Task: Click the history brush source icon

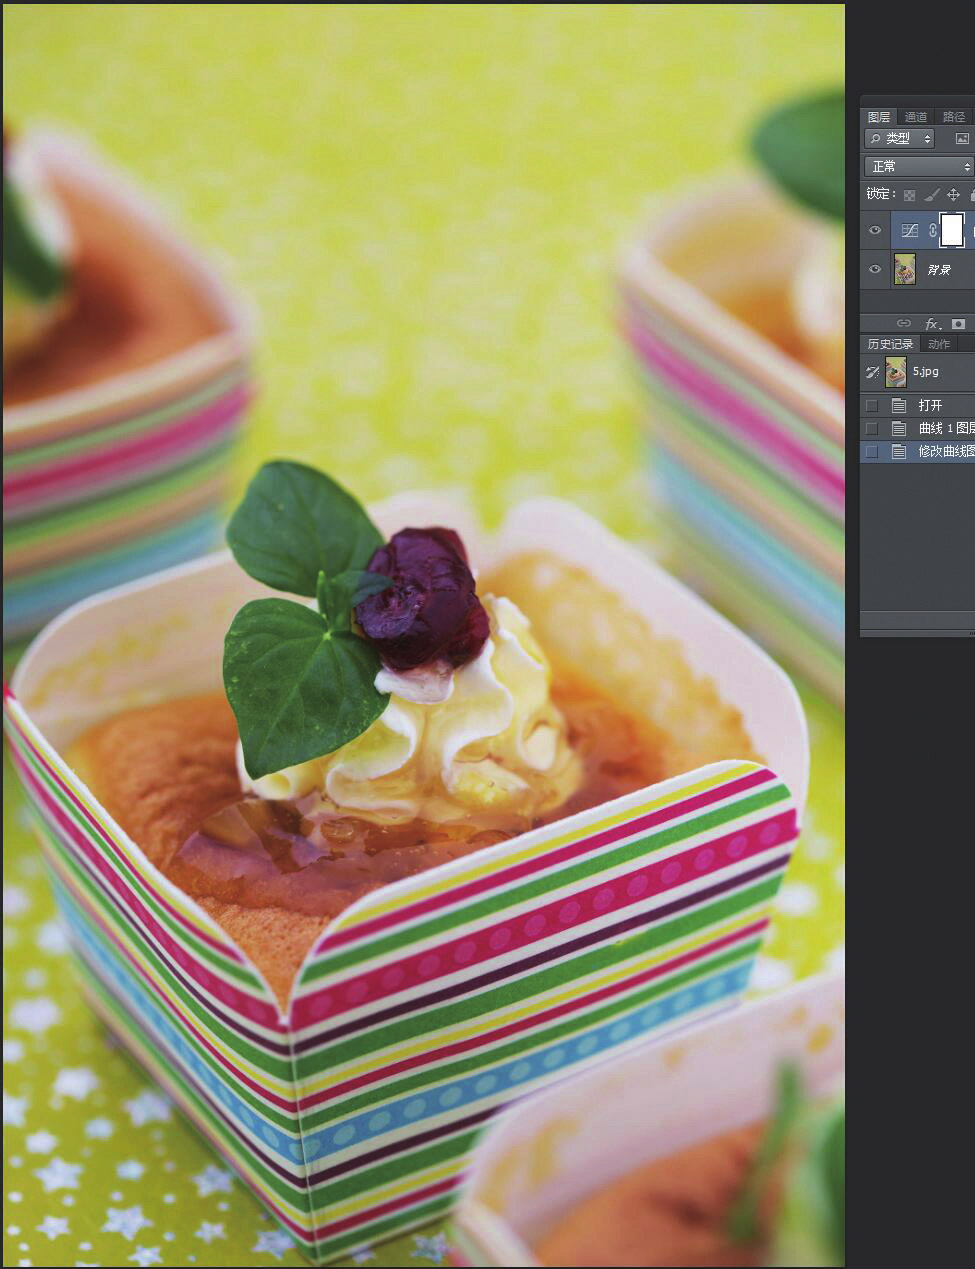Action: point(872,372)
